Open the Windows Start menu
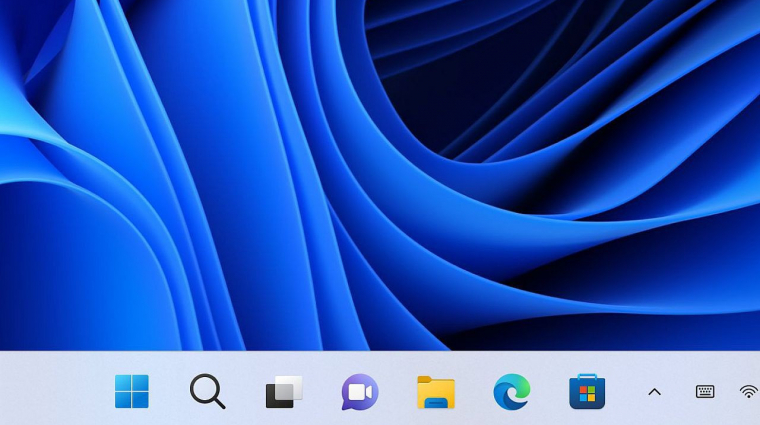The width and height of the screenshot is (760, 425). 132,391
